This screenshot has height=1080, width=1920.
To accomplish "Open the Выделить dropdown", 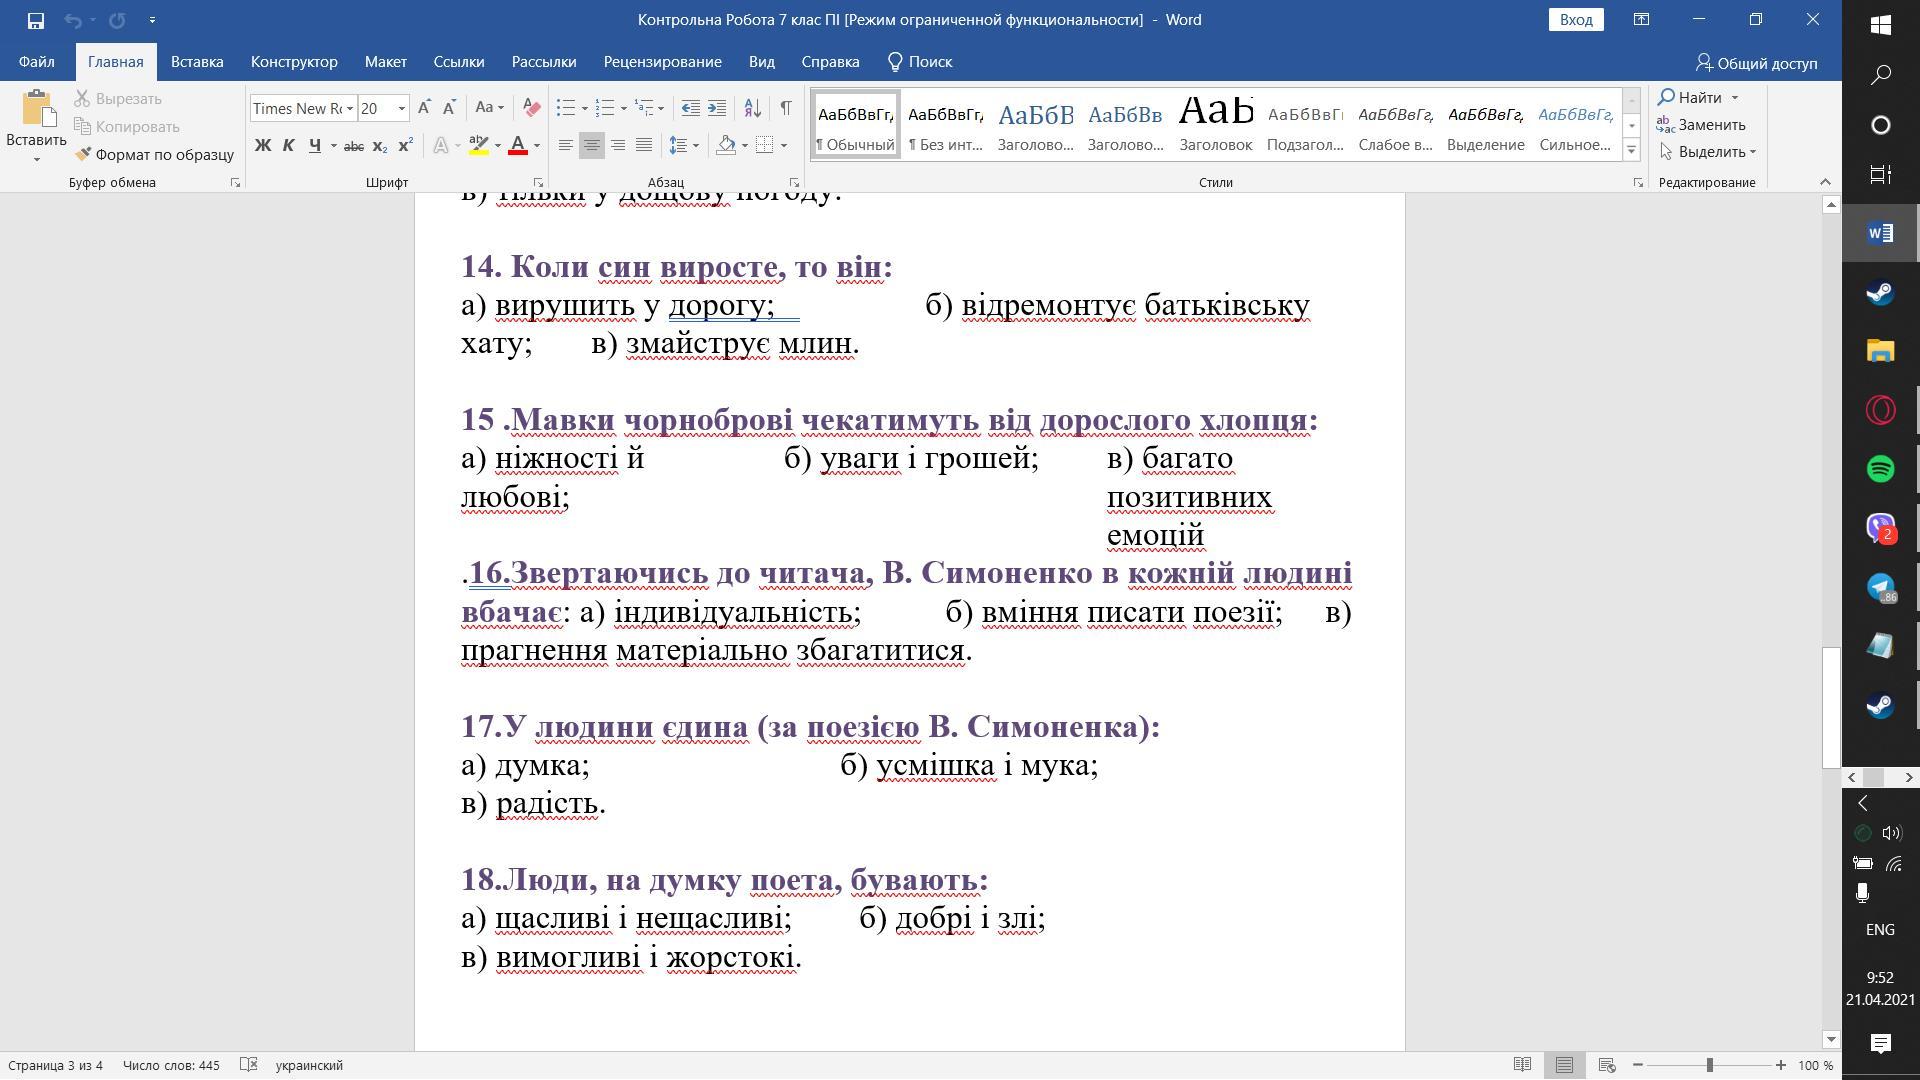I will [1707, 152].
